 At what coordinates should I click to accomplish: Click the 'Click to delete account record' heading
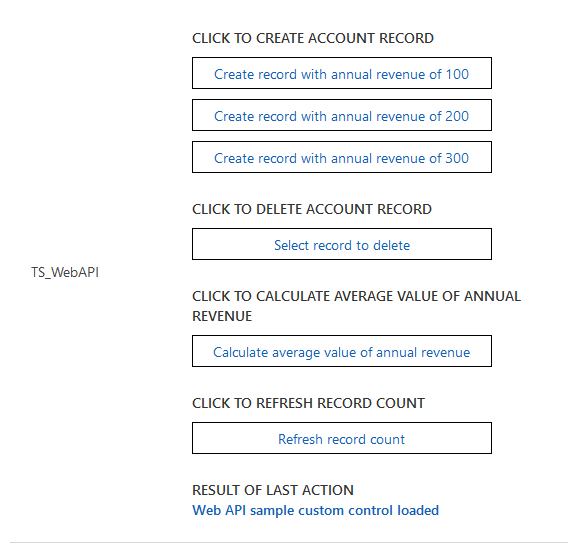pos(312,209)
